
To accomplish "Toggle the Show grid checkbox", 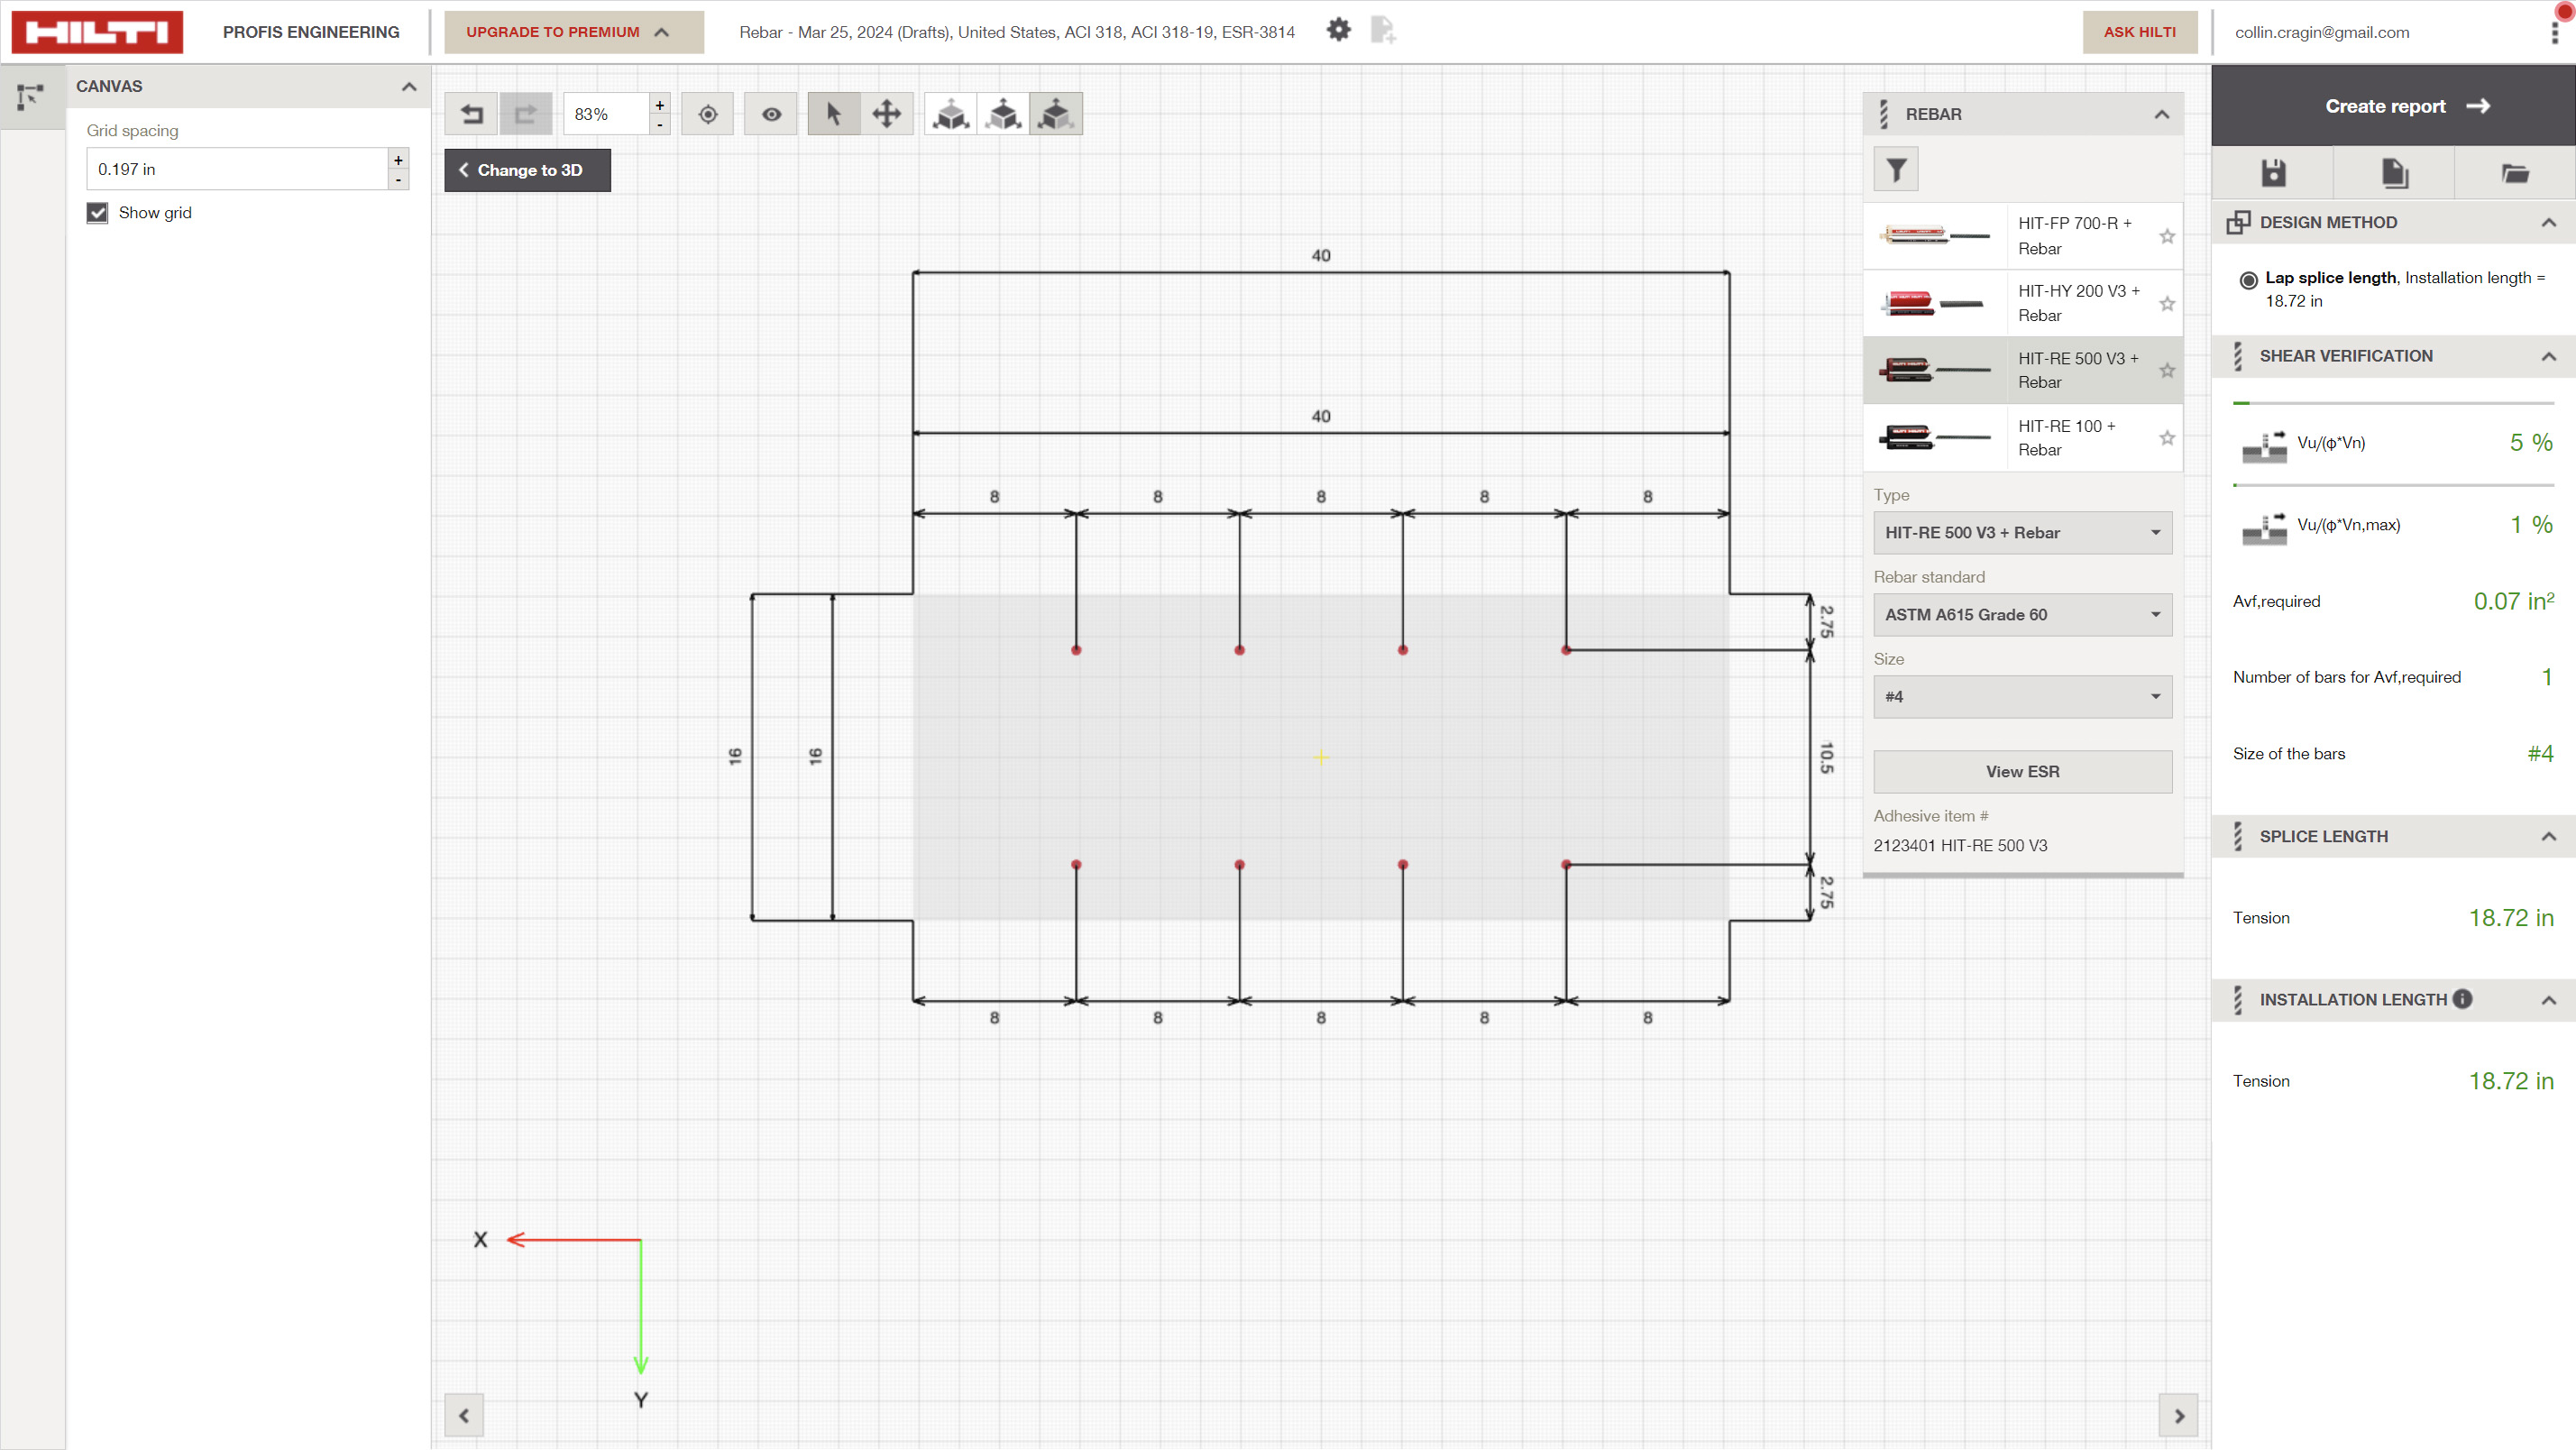I will tap(97, 213).
